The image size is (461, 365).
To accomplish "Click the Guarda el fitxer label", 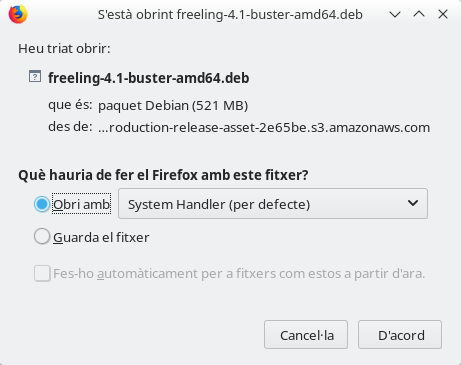I will (x=101, y=237).
